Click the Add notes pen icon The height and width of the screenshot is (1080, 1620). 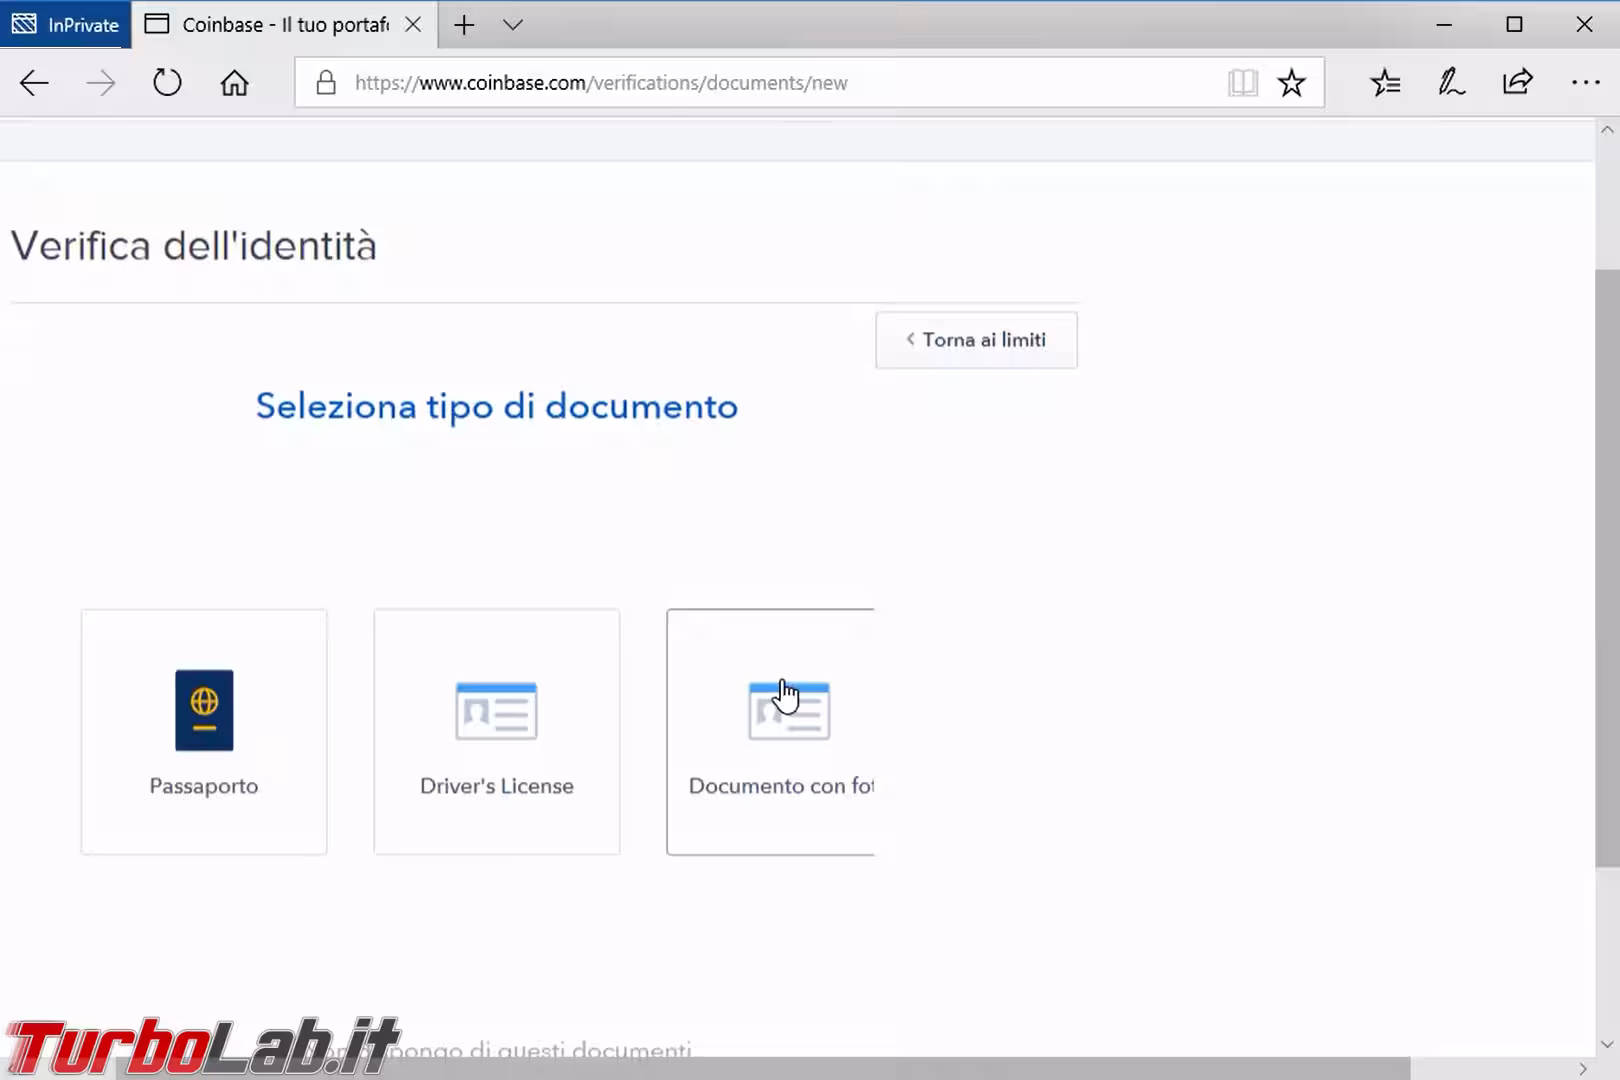(1451, 83)
